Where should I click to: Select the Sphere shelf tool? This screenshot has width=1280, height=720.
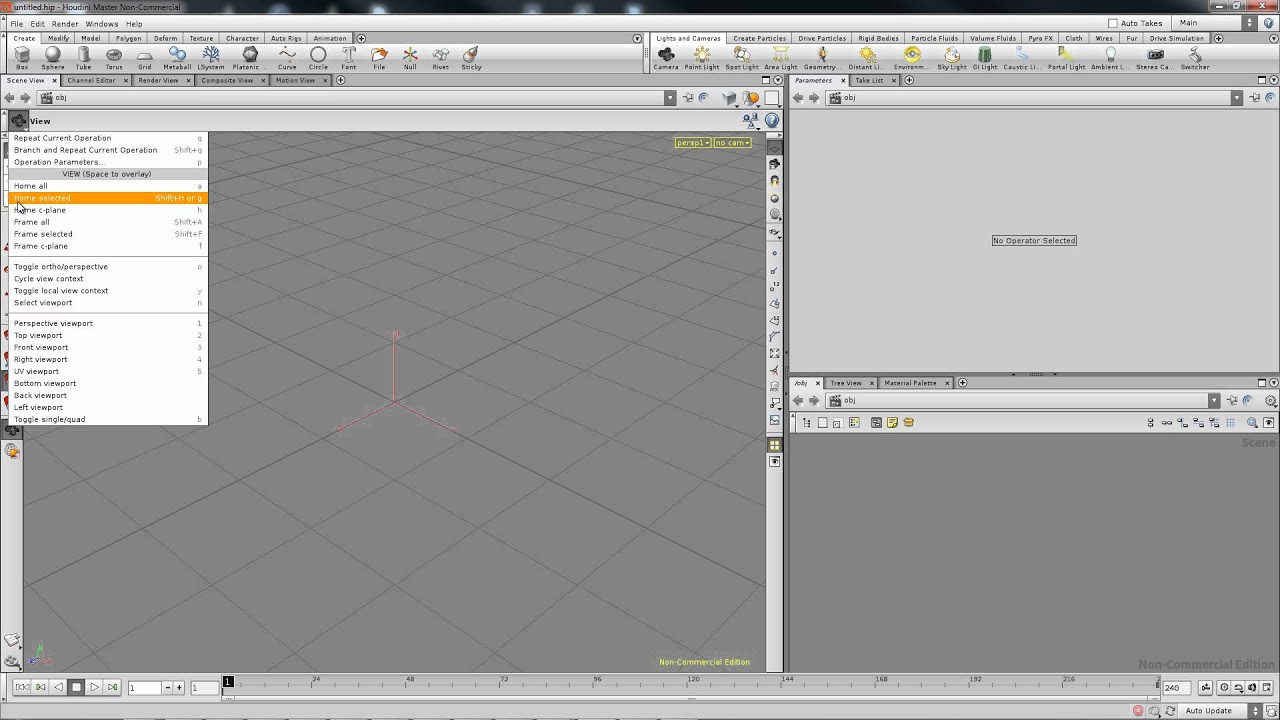click(53, 59)
